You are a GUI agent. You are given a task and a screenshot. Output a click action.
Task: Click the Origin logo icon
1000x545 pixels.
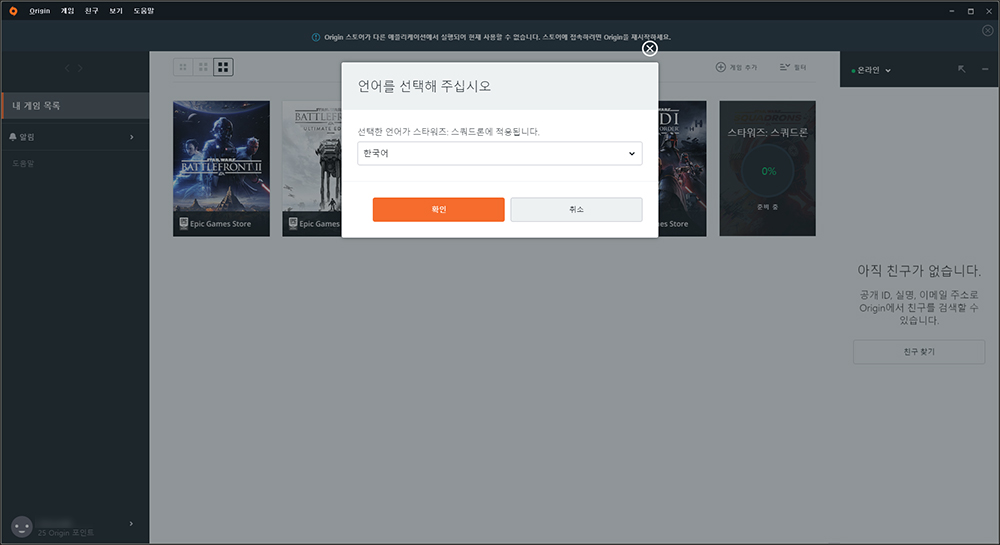pyautogui.click(x=13, y=11)
